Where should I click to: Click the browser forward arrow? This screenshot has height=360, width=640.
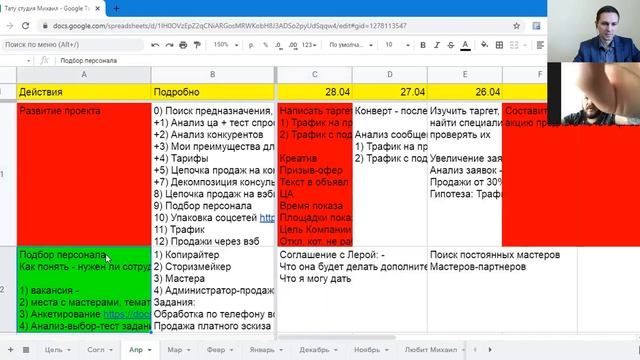[10, 26]
